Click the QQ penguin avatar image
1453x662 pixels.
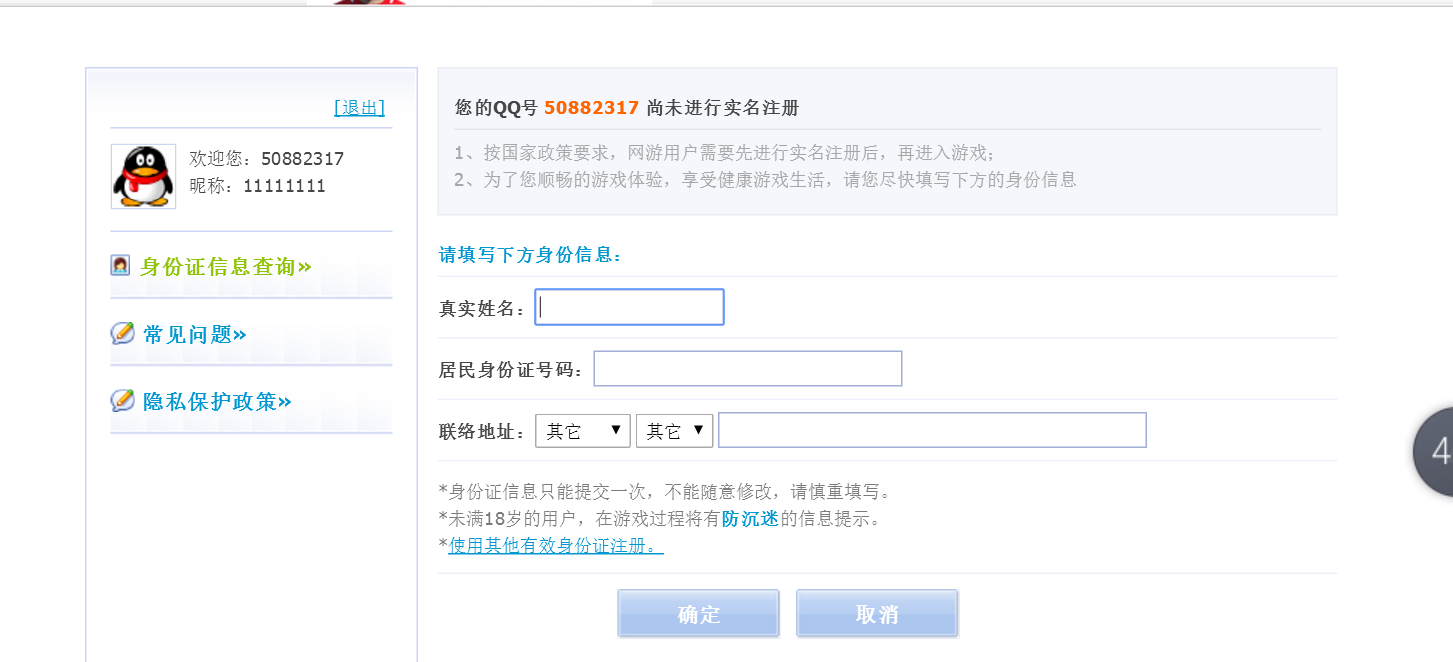(x=143, y=177)
